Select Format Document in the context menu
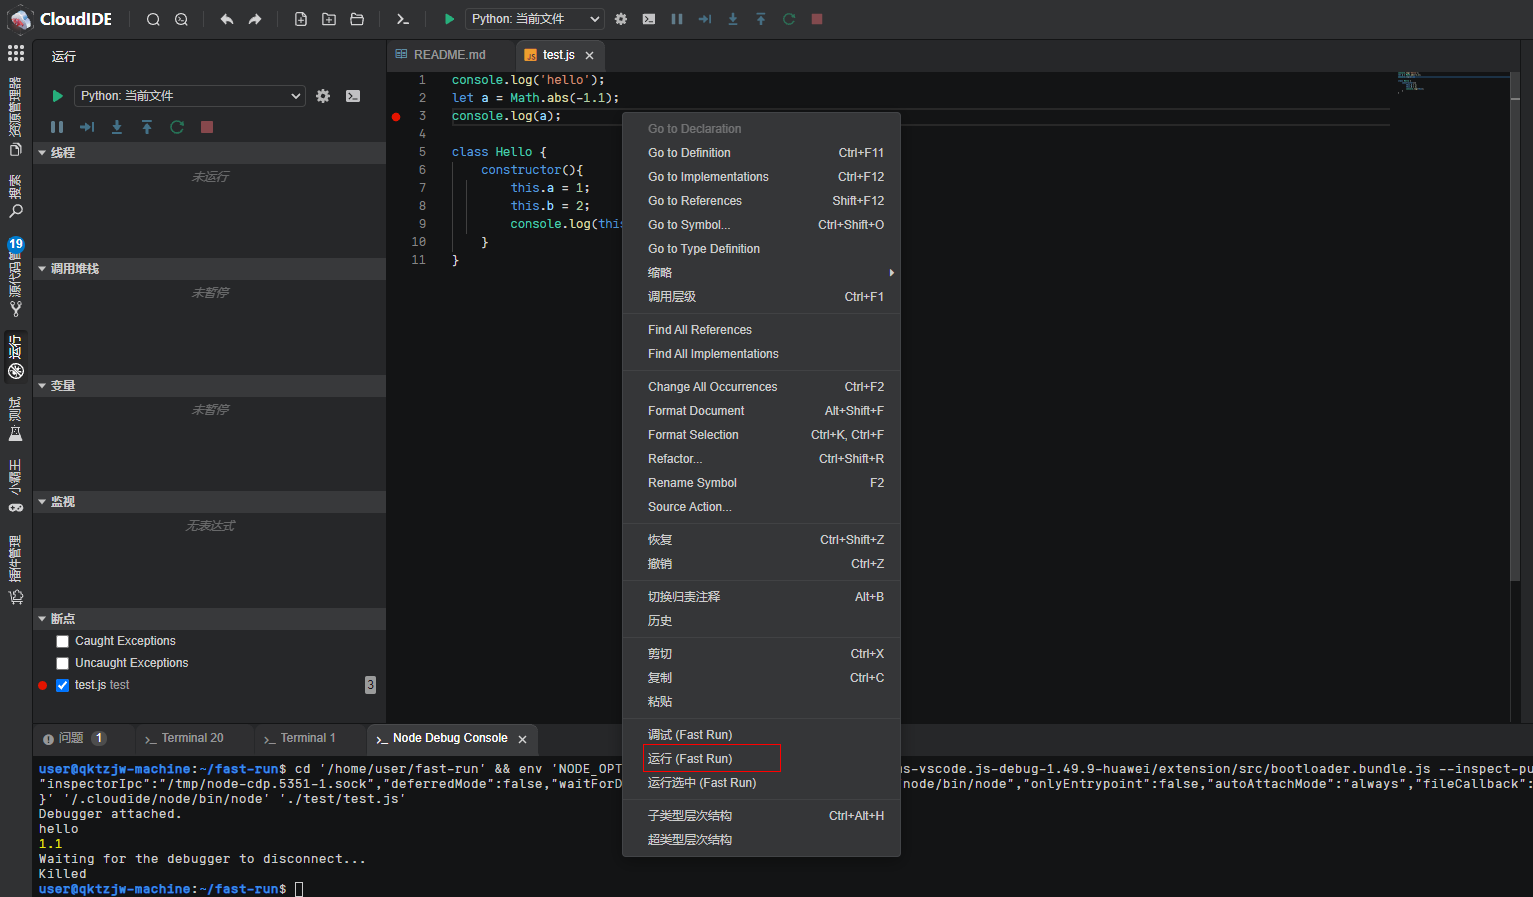Viewport: 1533px width, 897px height. pyautogui.click(x=696, y=411)
